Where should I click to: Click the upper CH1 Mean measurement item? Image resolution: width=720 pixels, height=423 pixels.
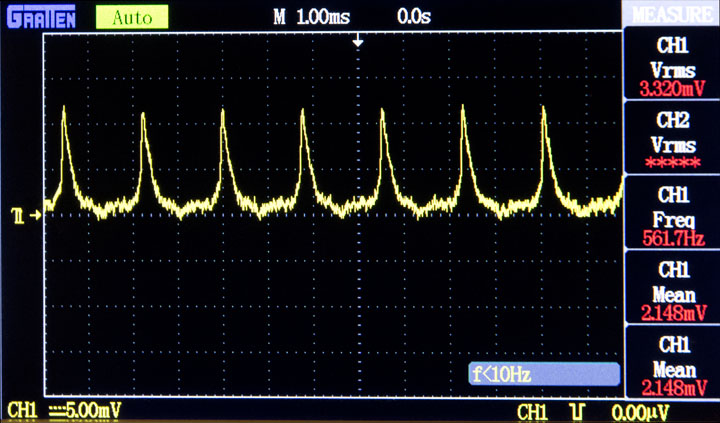point(672,288)
